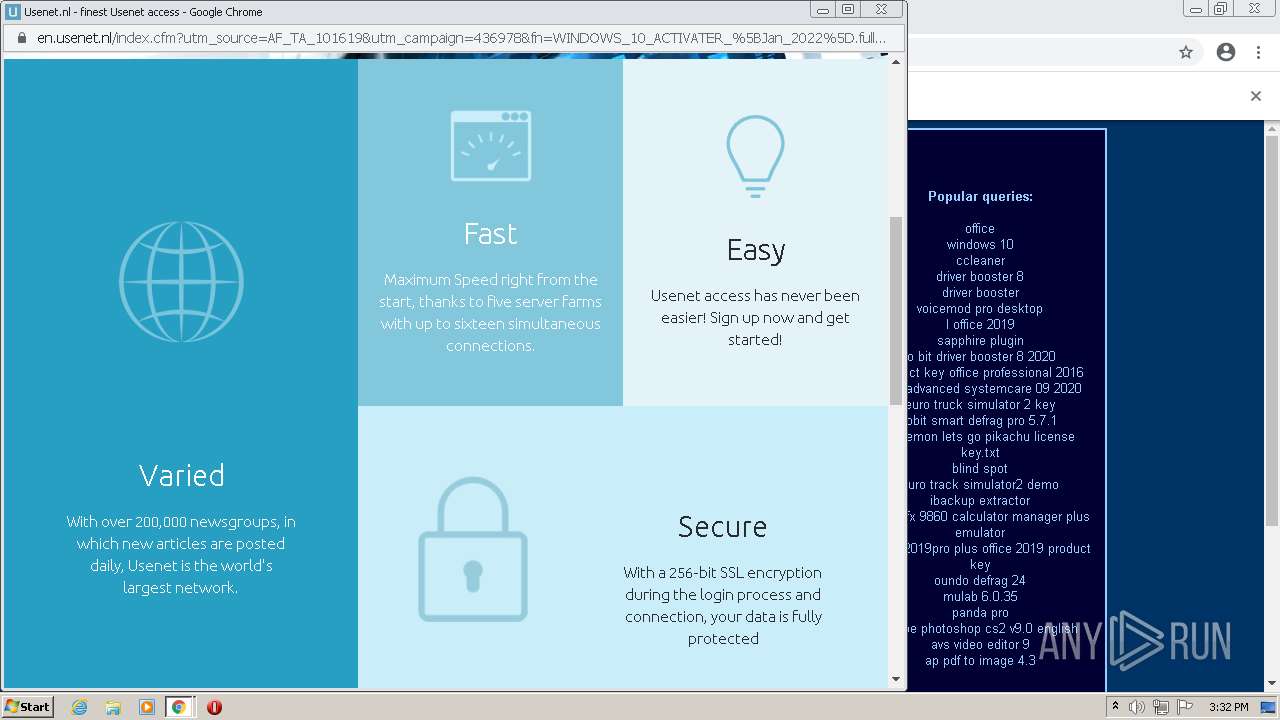This screenshot has width=1280, height=720.
Task: Click the 'Fast' heading
Action: pos(490,233)
